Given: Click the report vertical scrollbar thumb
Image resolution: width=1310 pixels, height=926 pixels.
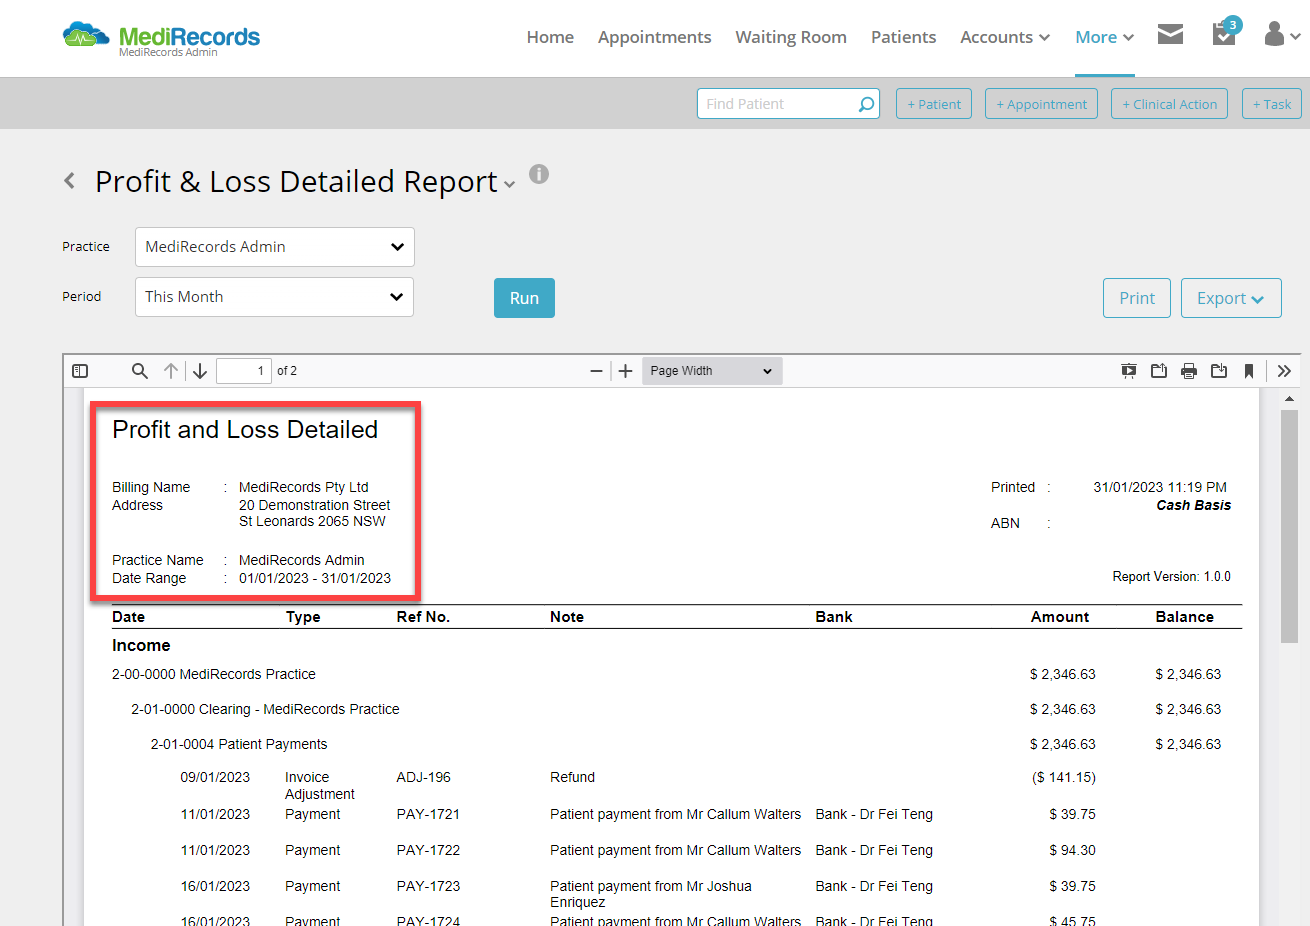Looking at the screenshot, I should point(1289,526).
